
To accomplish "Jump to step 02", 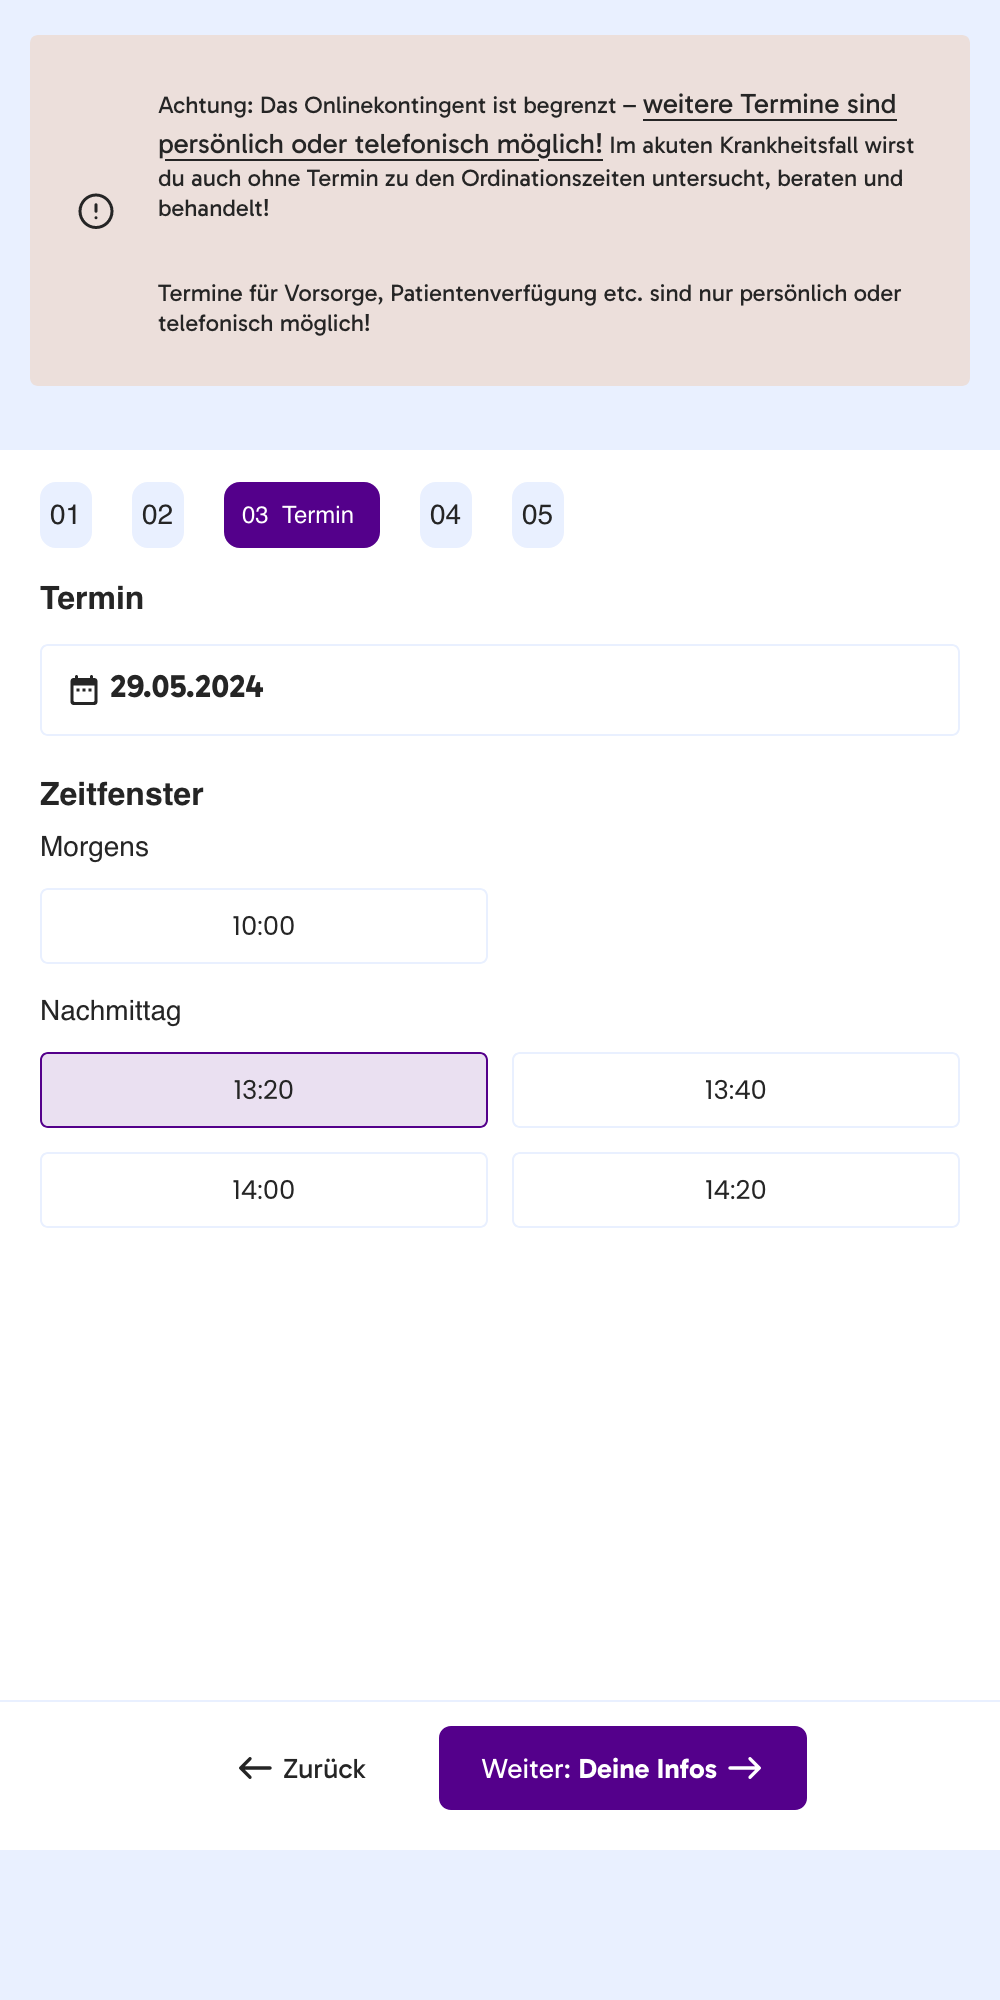I will pyautogui.click(x=158, y=515).
